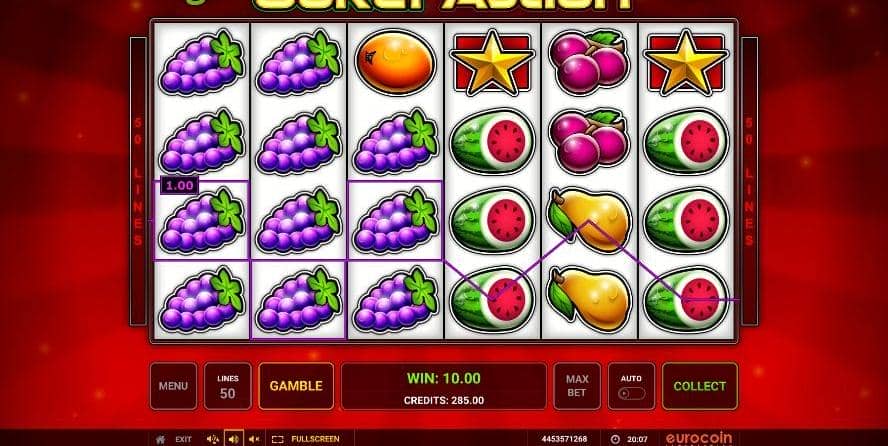Click the 1.00 payline win label

point(180,186)
